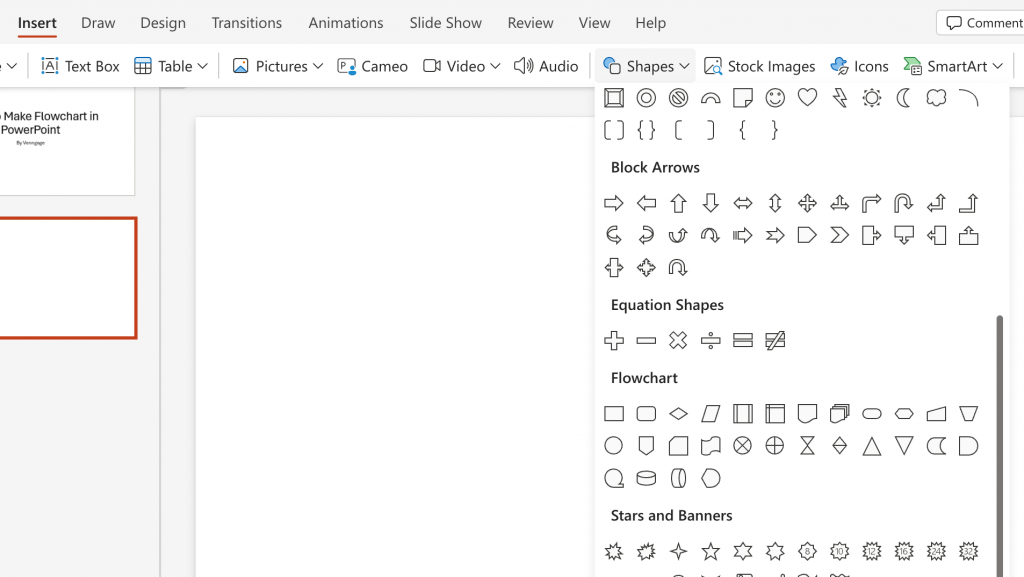Choose the right block arrow shape
This screenshot has height=577, width=1024.
point(613,203)
